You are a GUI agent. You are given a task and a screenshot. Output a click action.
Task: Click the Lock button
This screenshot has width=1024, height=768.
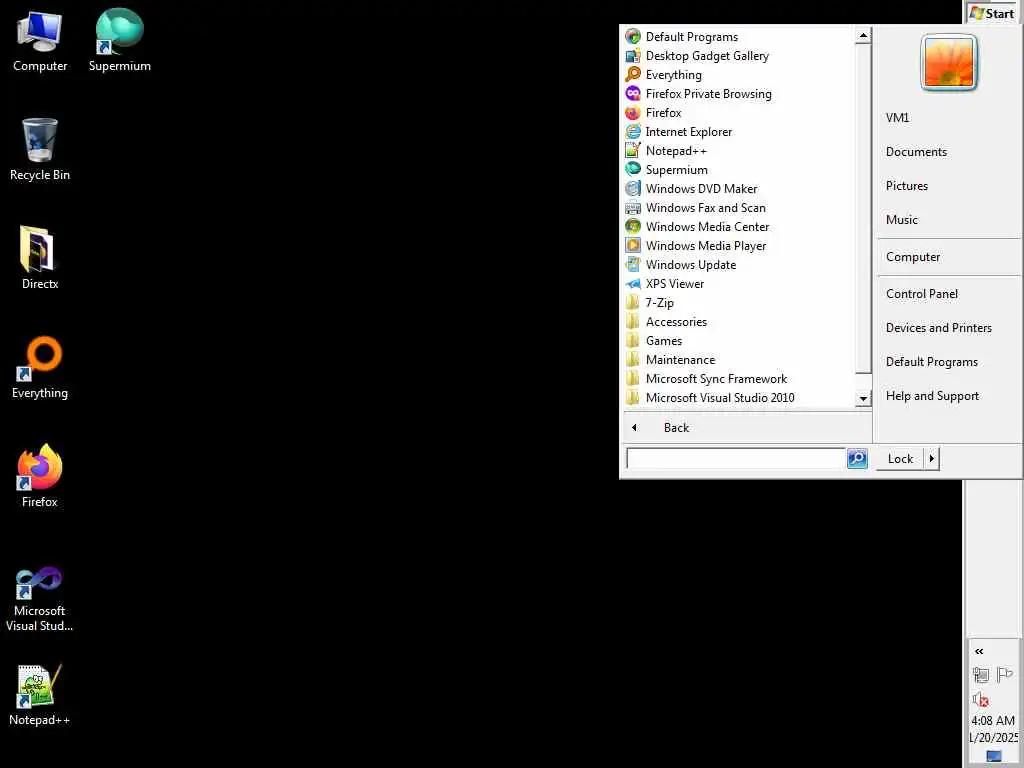[900, 458]
